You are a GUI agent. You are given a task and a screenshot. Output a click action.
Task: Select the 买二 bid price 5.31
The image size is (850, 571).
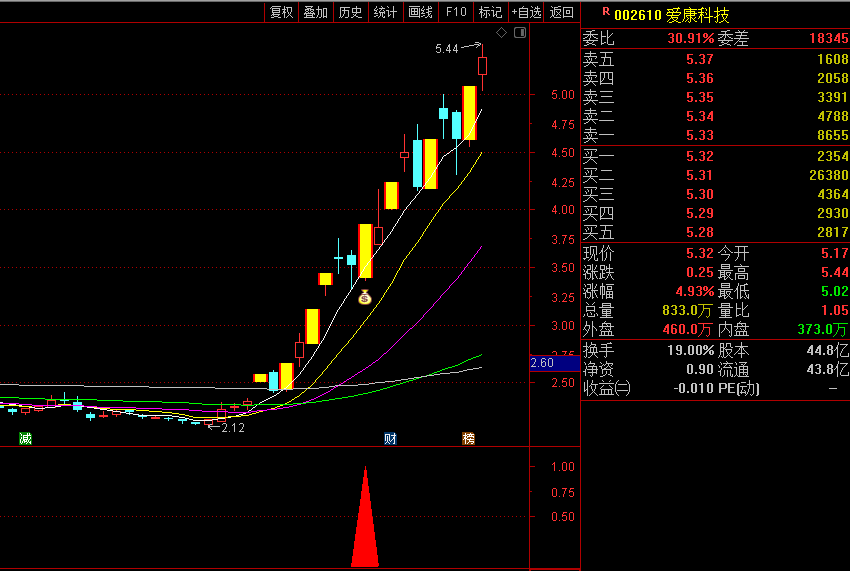(700, 175)
